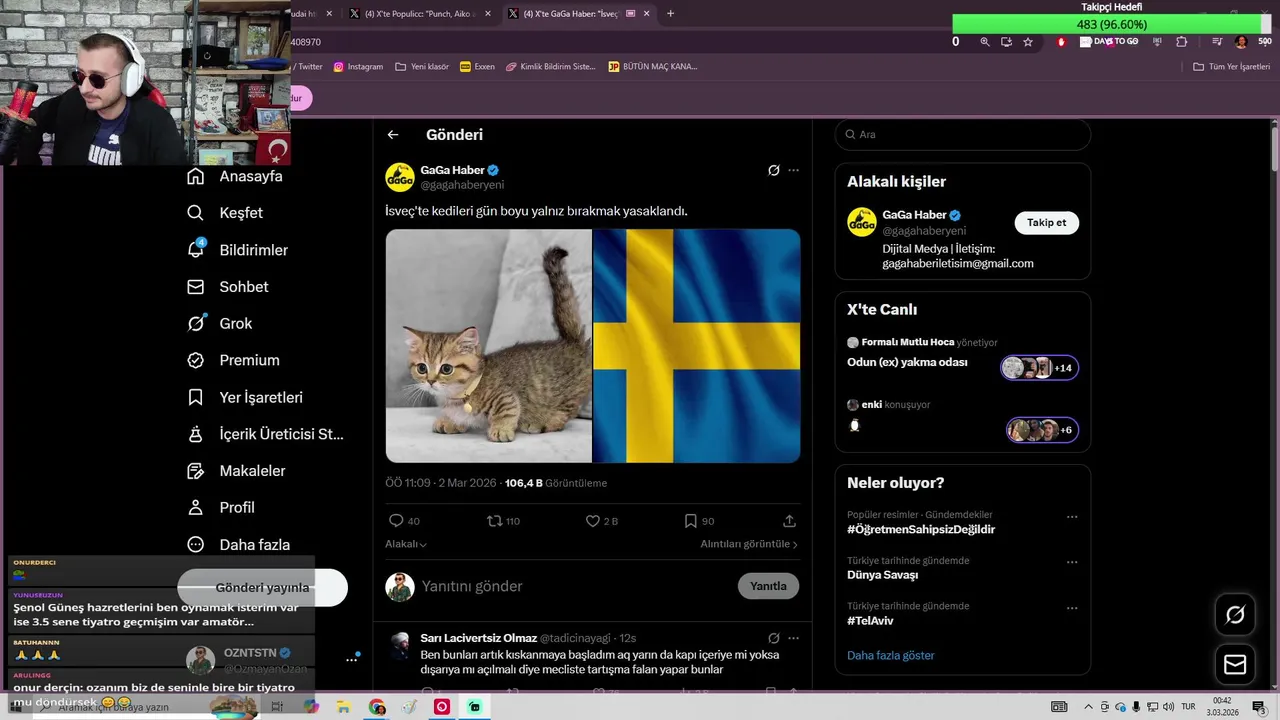The image size is (1280, 720).
Task: Open Profil page
Action: click(x=221, y=508)
